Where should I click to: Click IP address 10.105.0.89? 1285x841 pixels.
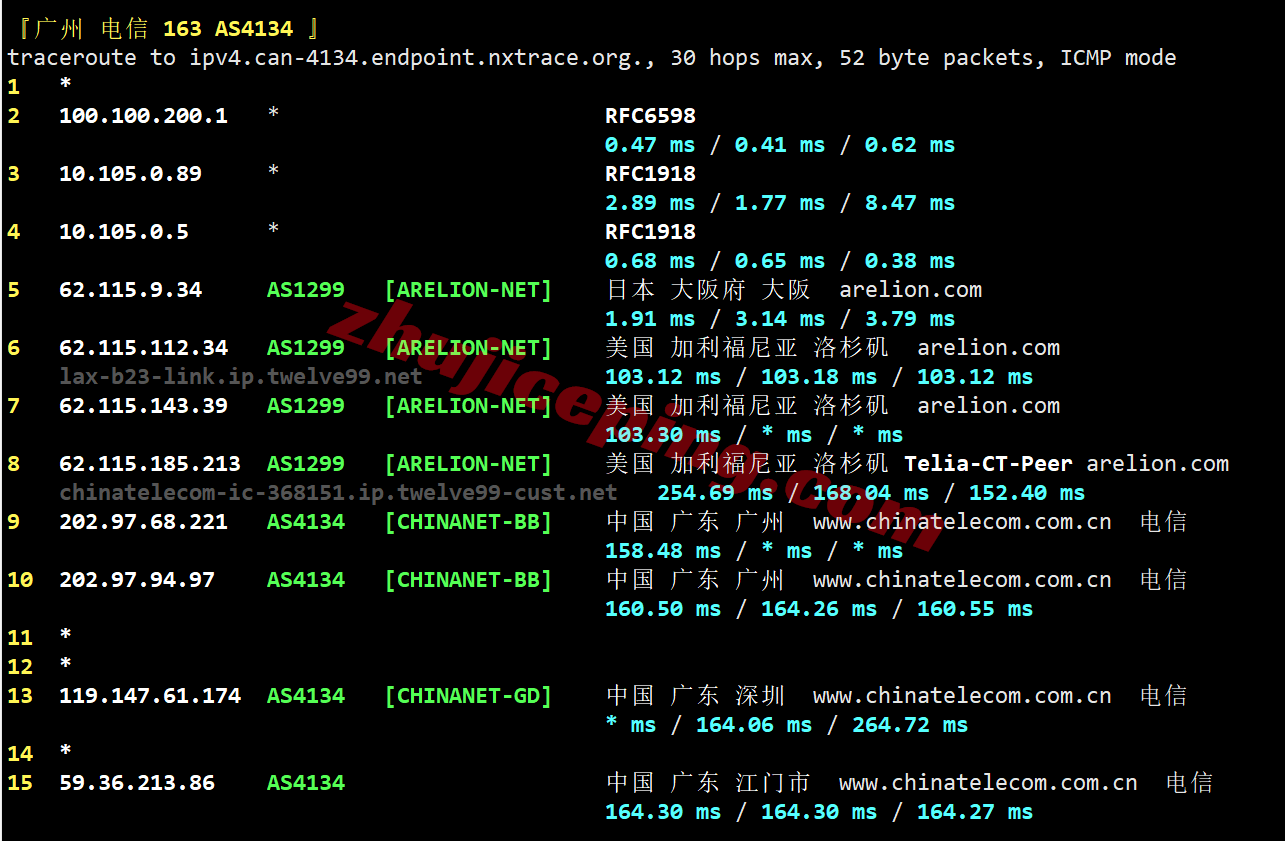[130, 174]
